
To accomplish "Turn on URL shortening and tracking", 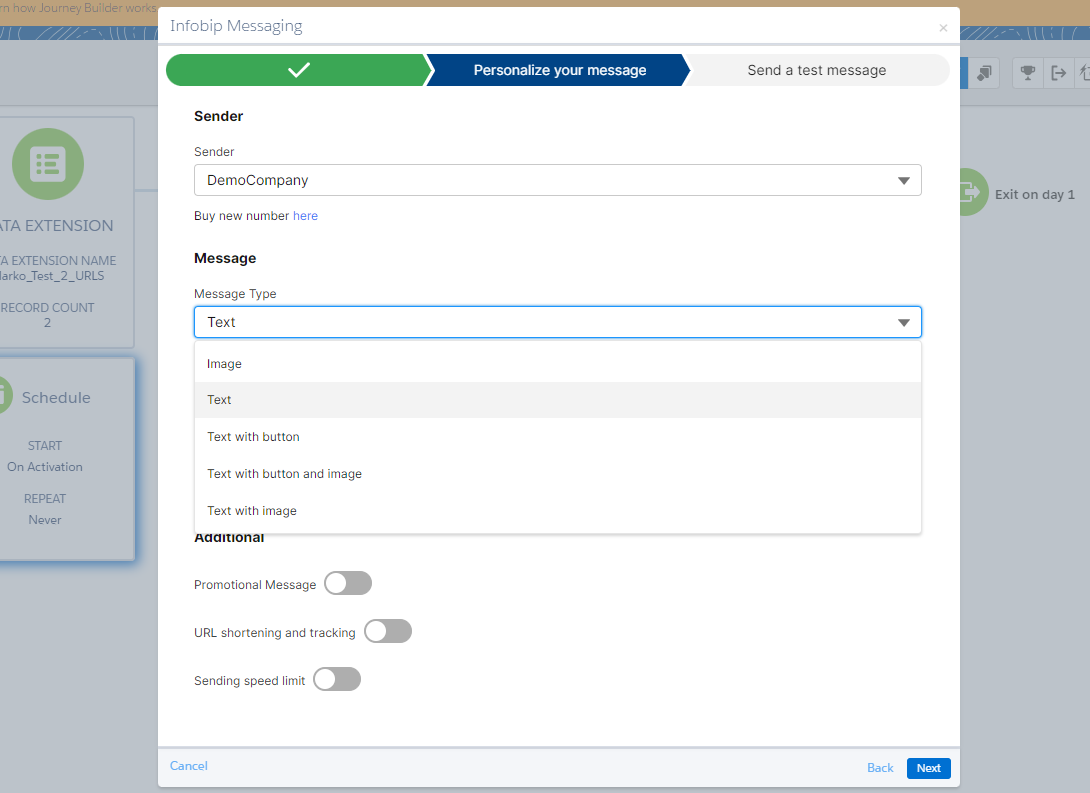I will (x=388, y=631).
